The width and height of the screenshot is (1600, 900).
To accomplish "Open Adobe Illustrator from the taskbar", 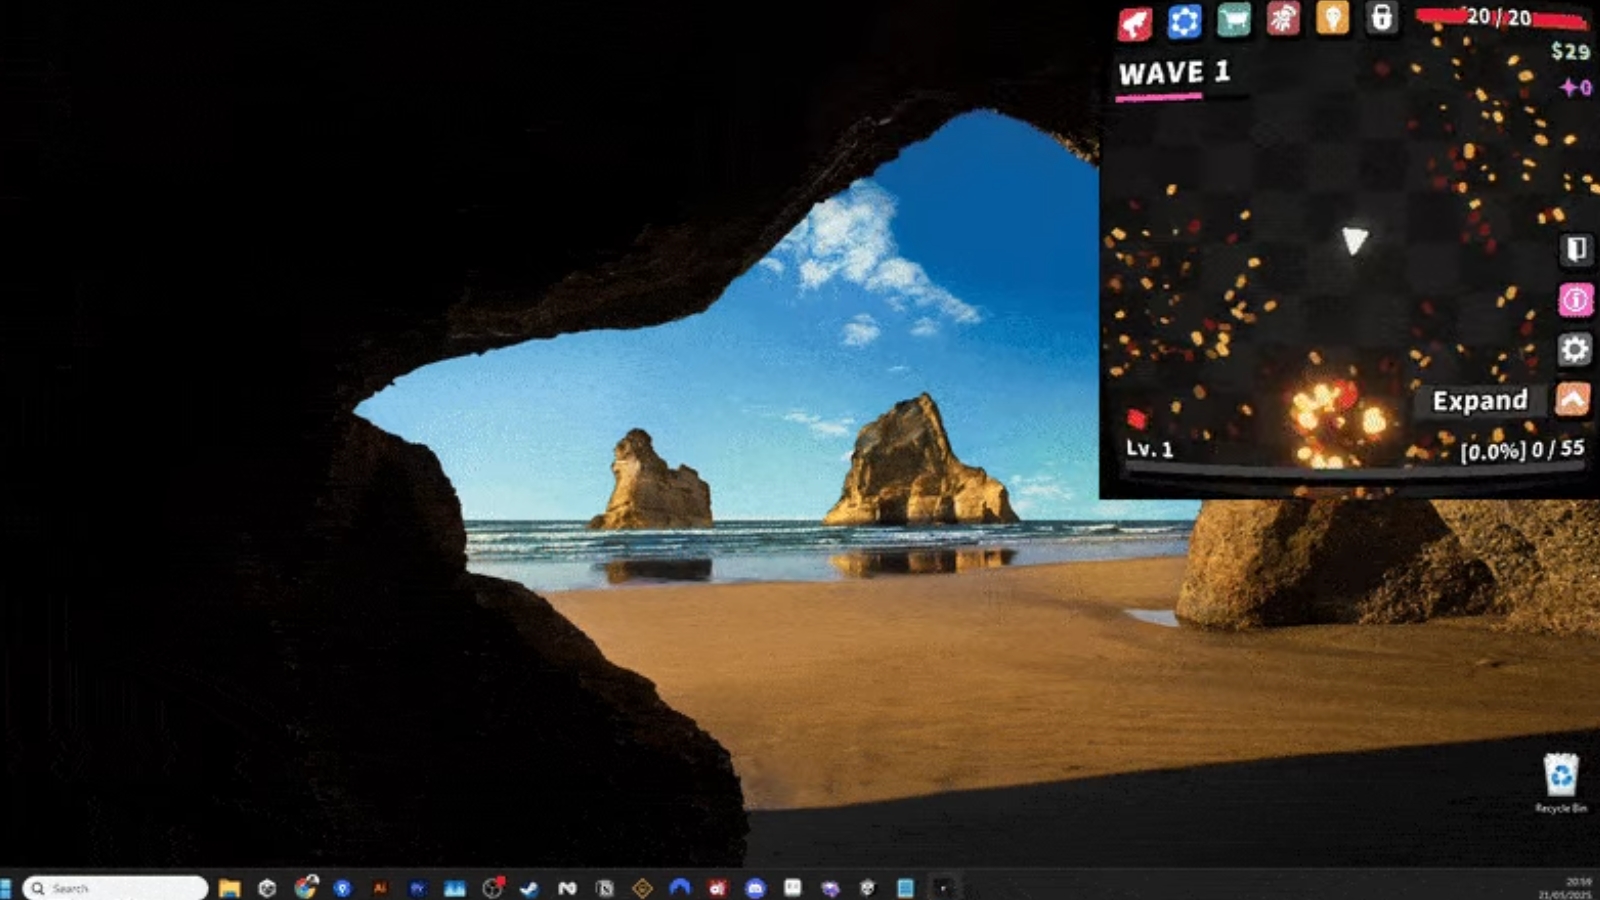I will pos(380,888).
